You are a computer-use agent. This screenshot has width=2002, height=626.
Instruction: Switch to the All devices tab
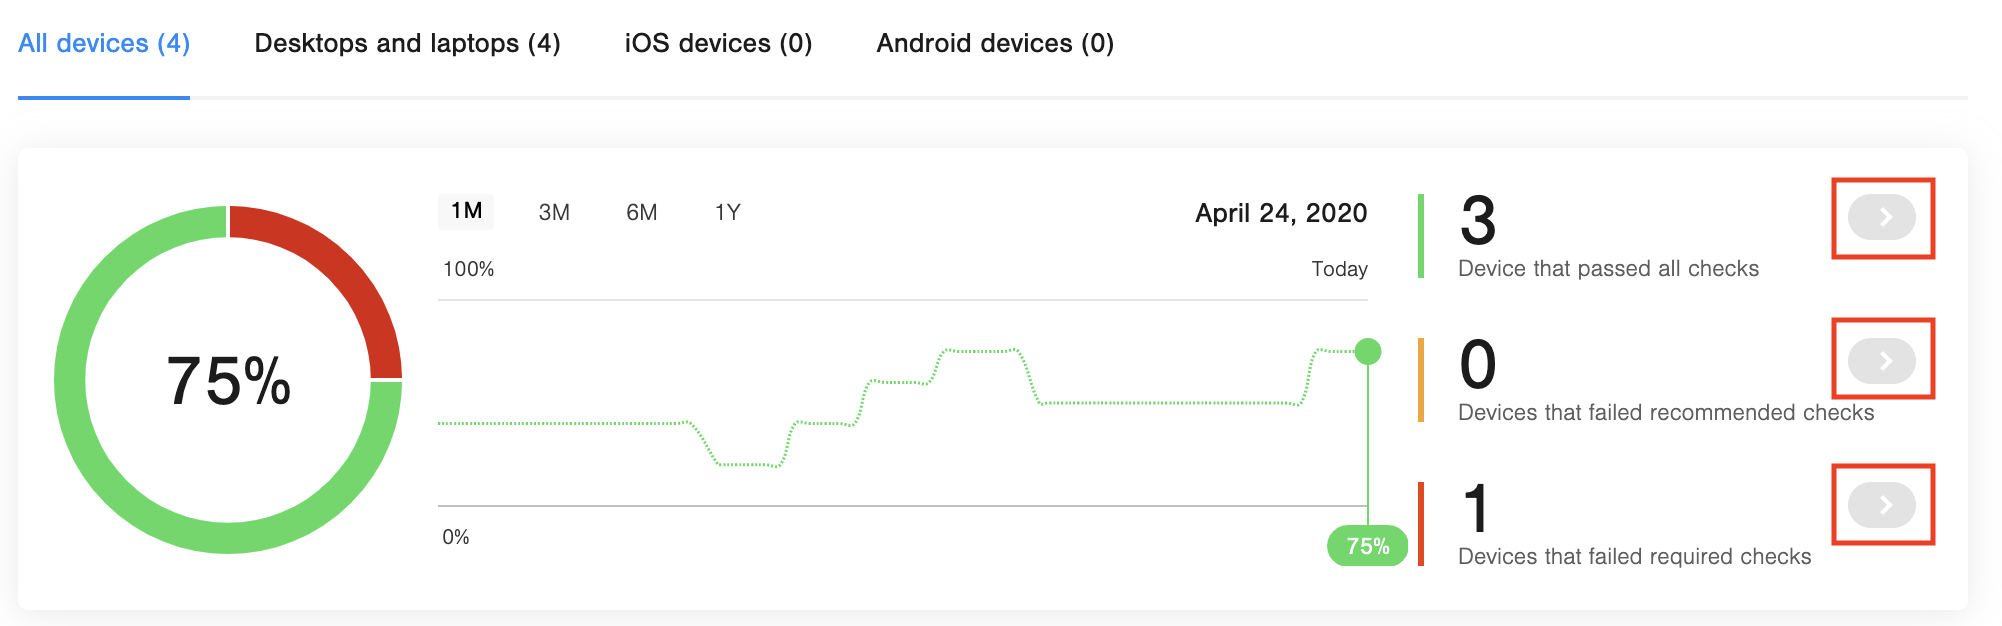(104, 44)
